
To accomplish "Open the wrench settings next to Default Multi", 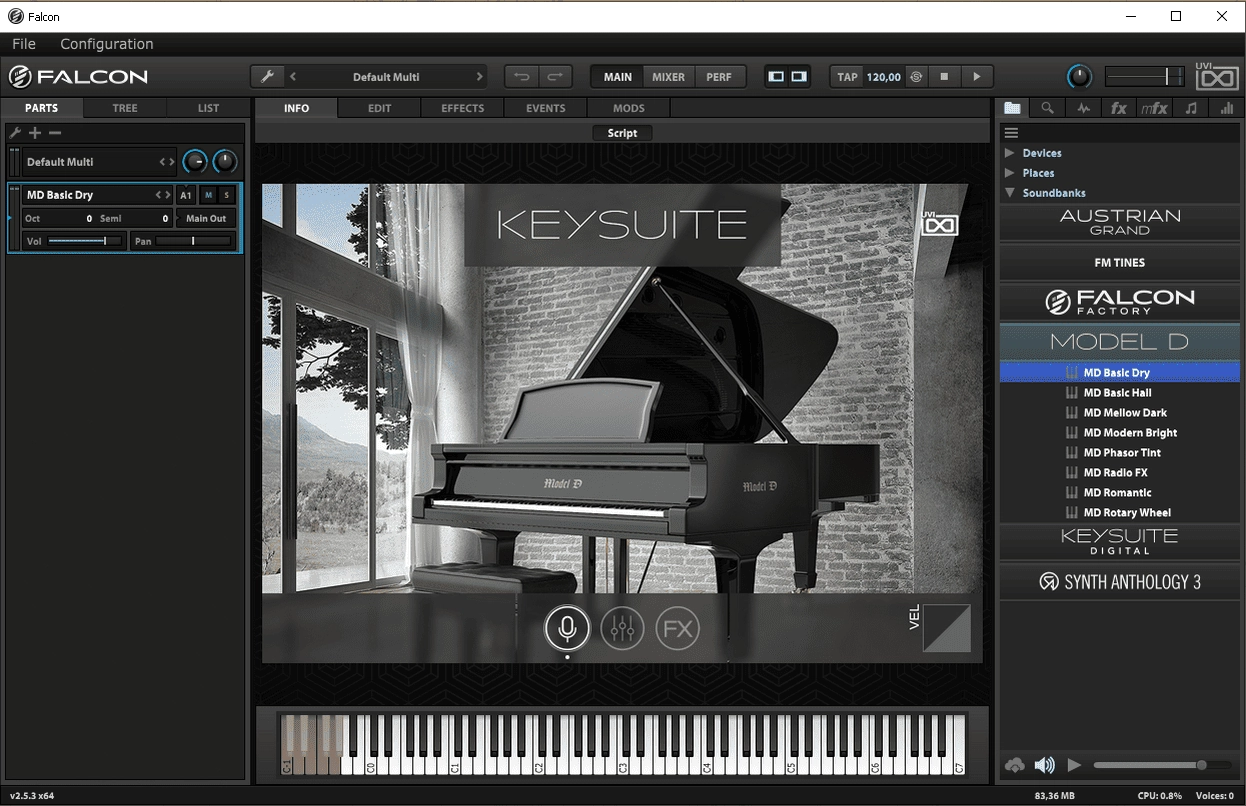I will [266, 77].
